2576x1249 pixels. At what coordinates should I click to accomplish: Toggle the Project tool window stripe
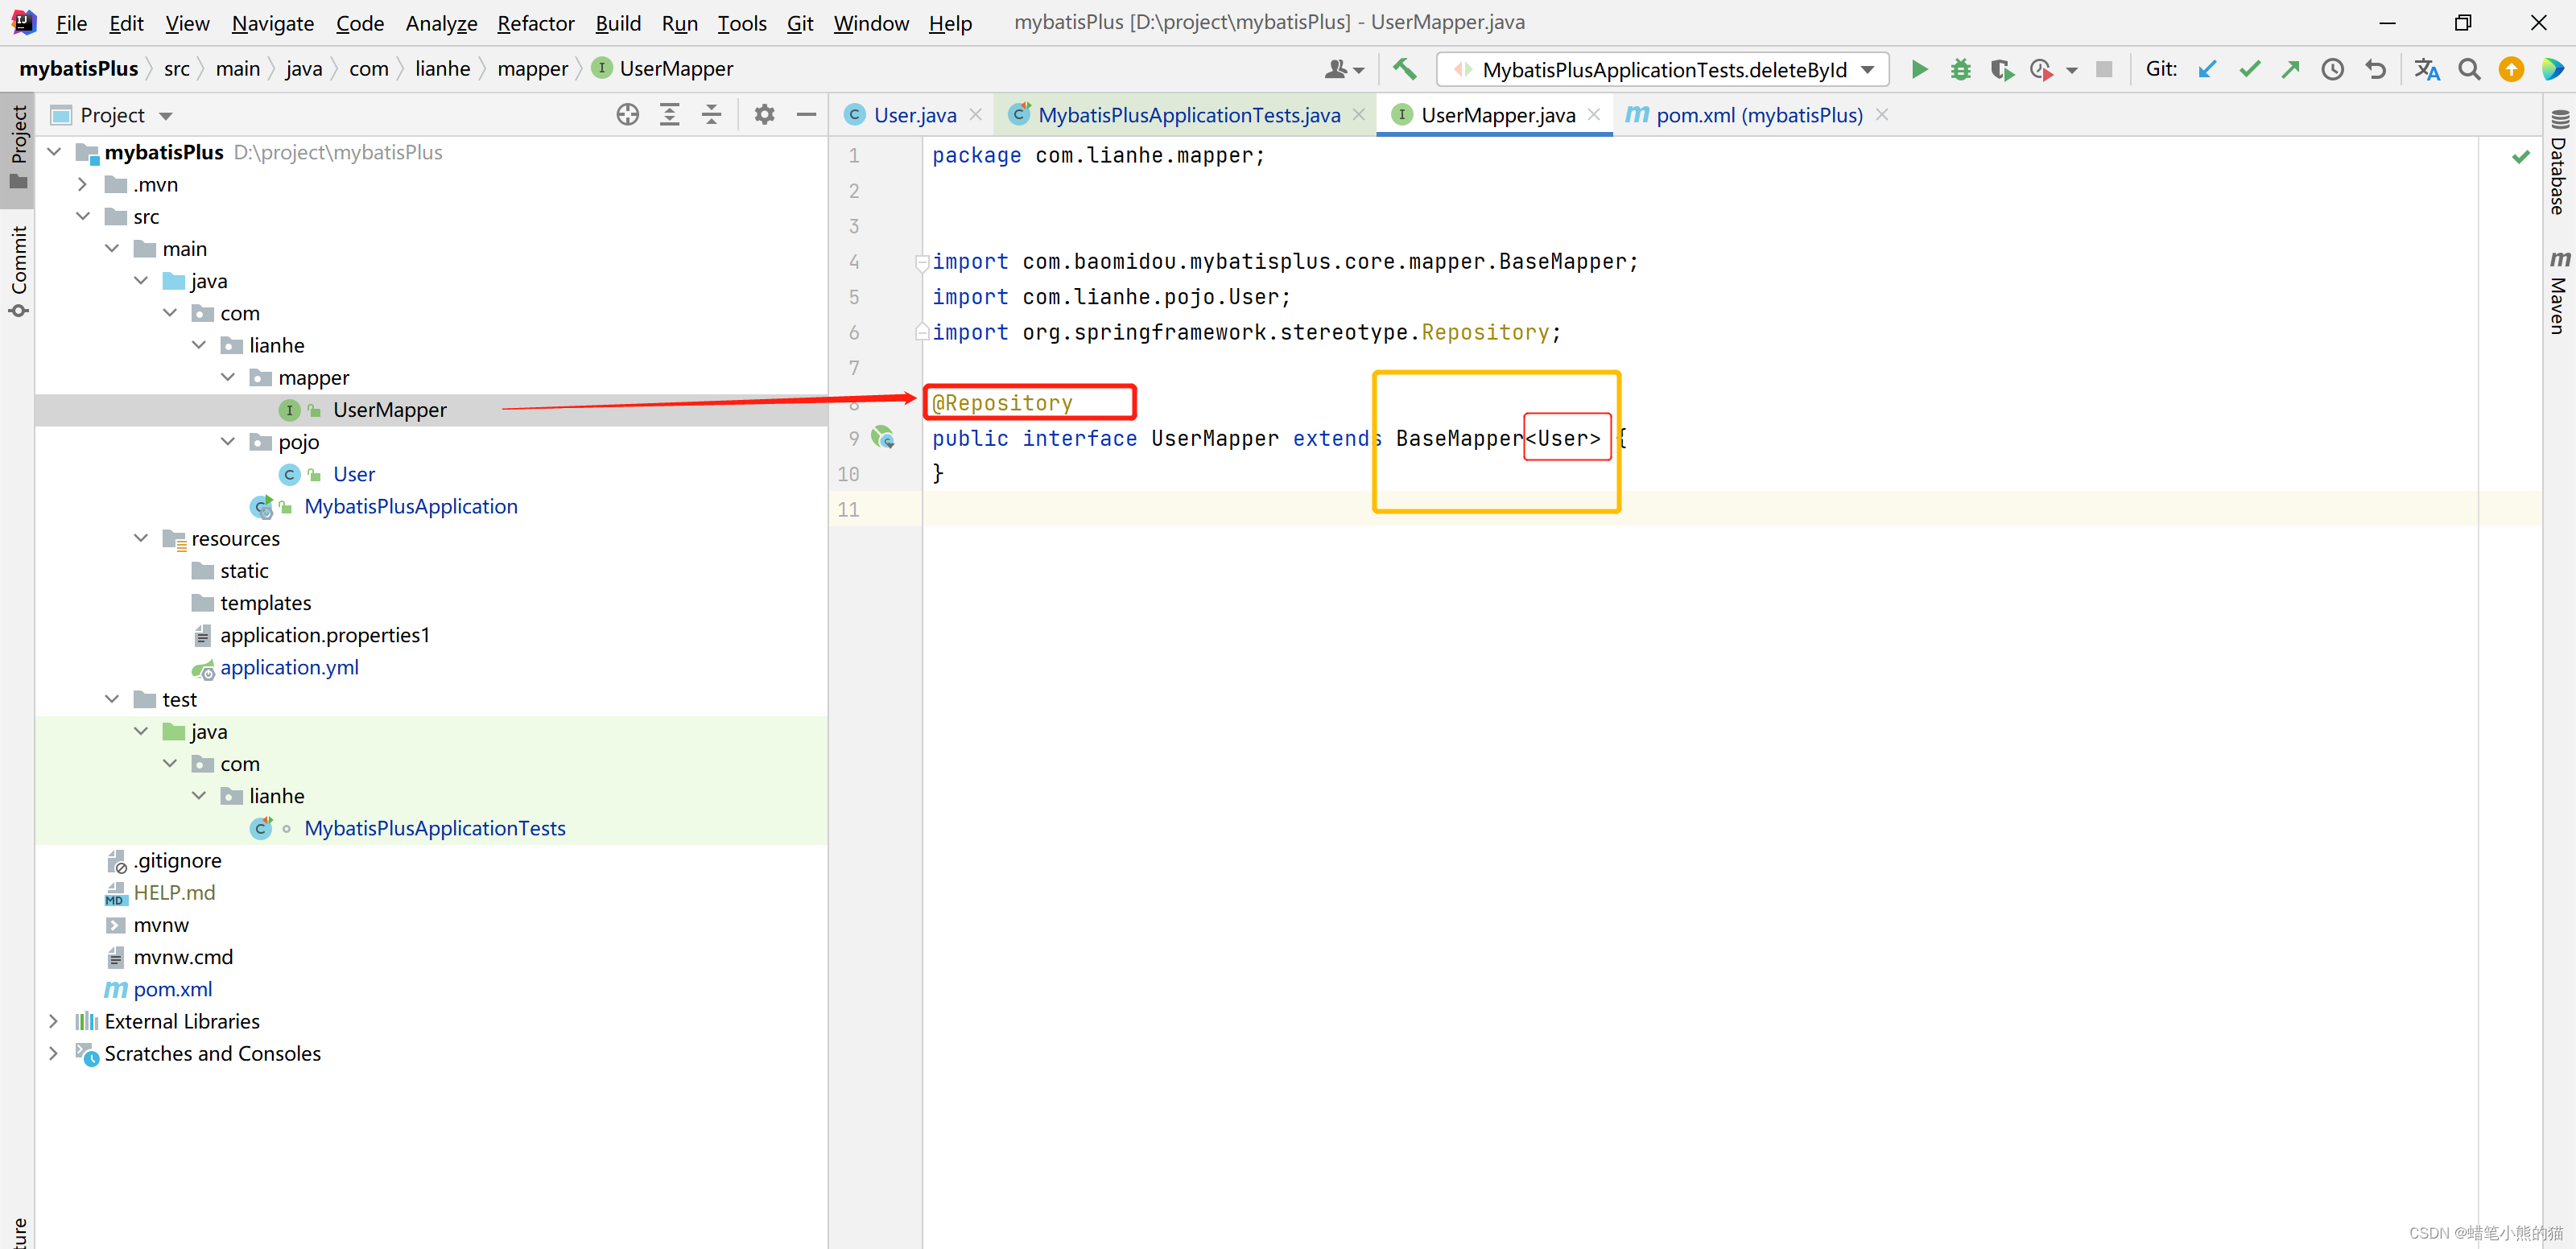point(17,140)
